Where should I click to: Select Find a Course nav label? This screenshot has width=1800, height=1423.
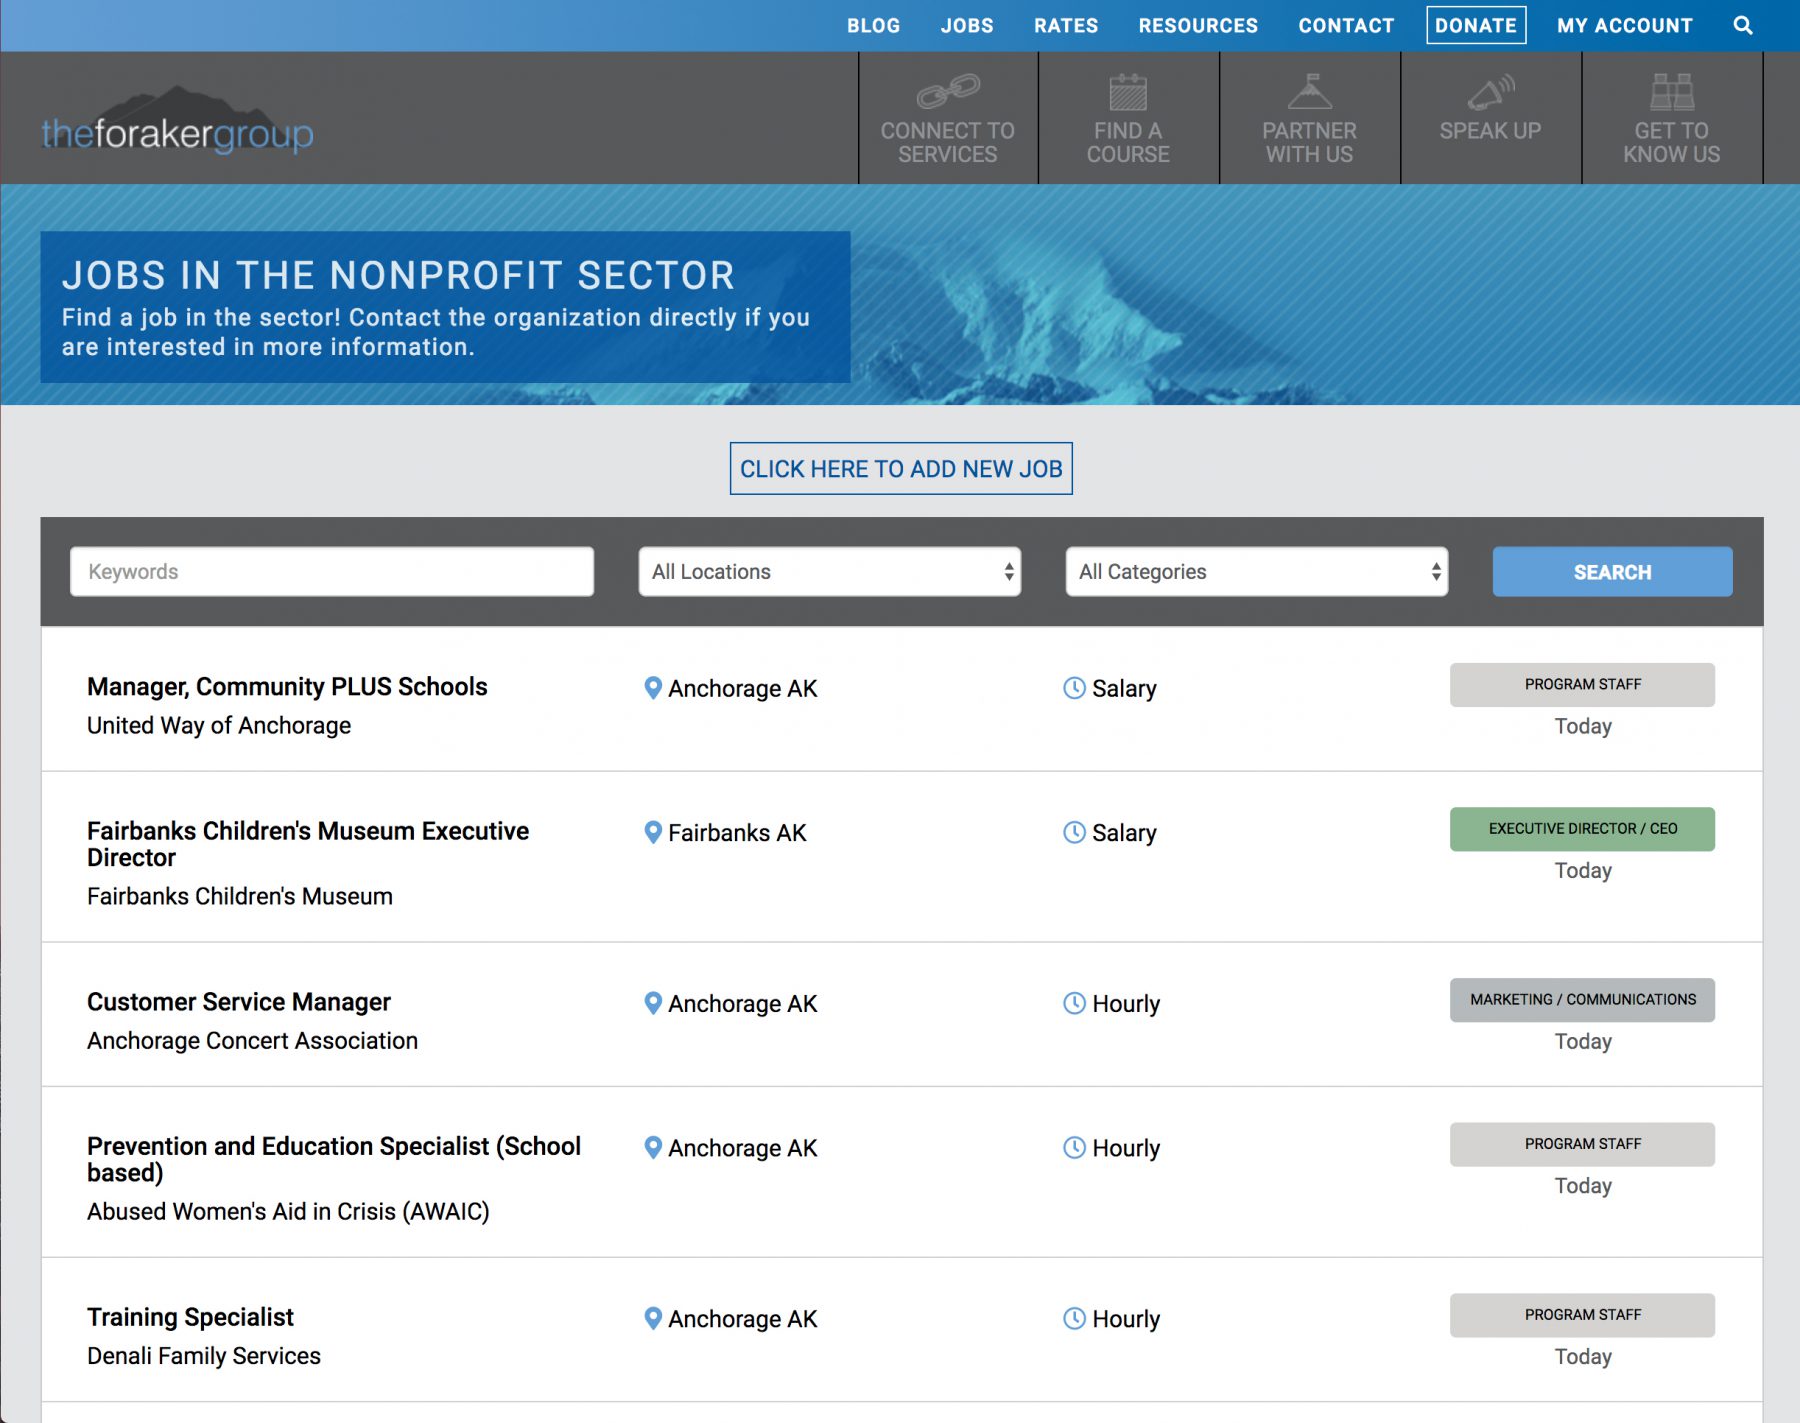(x=1128, y=143)
